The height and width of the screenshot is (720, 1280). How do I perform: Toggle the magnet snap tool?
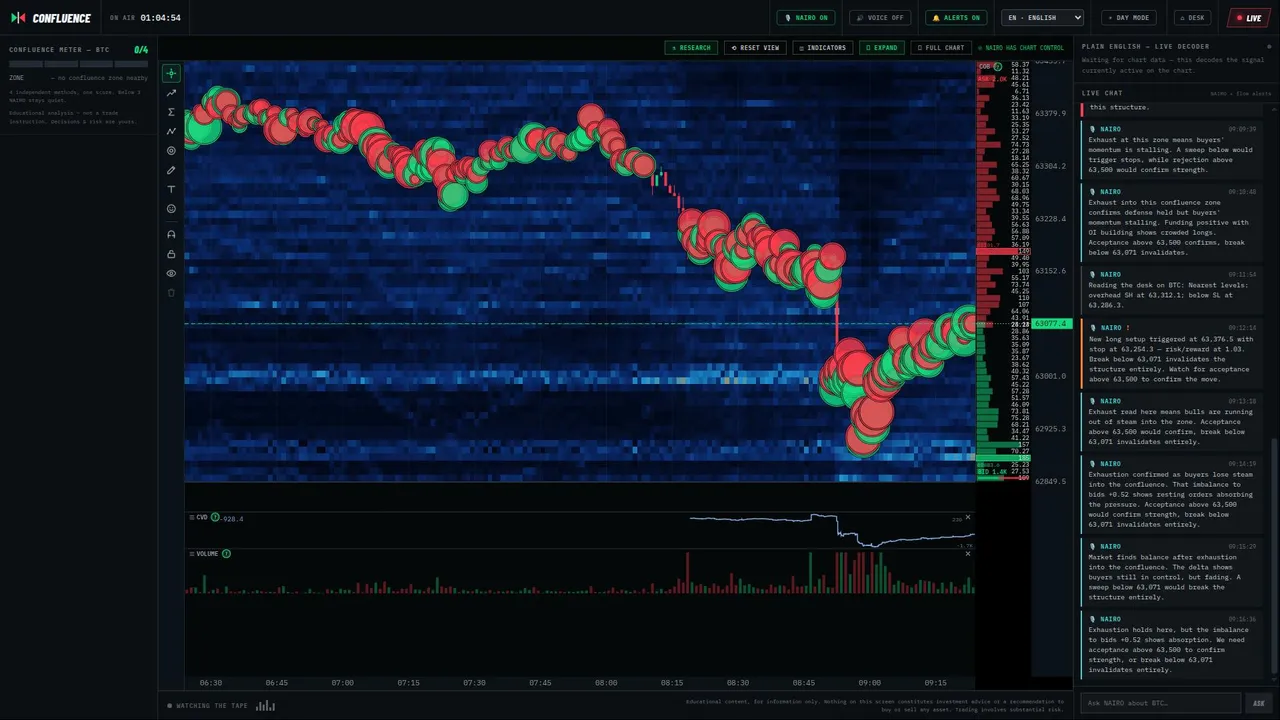[171, 234]
